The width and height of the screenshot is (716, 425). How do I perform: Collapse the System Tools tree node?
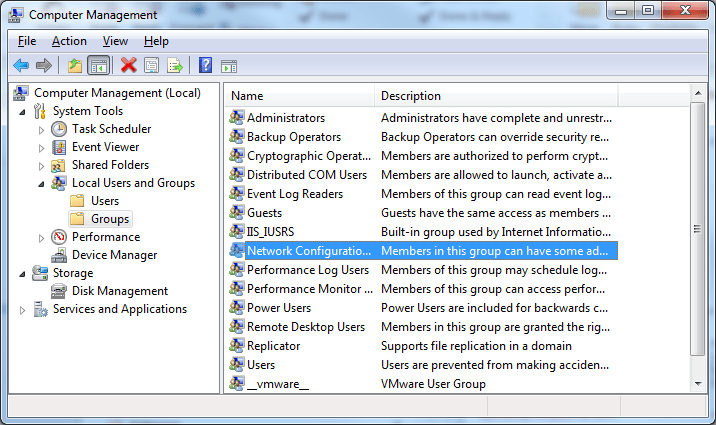pos(22,112)
